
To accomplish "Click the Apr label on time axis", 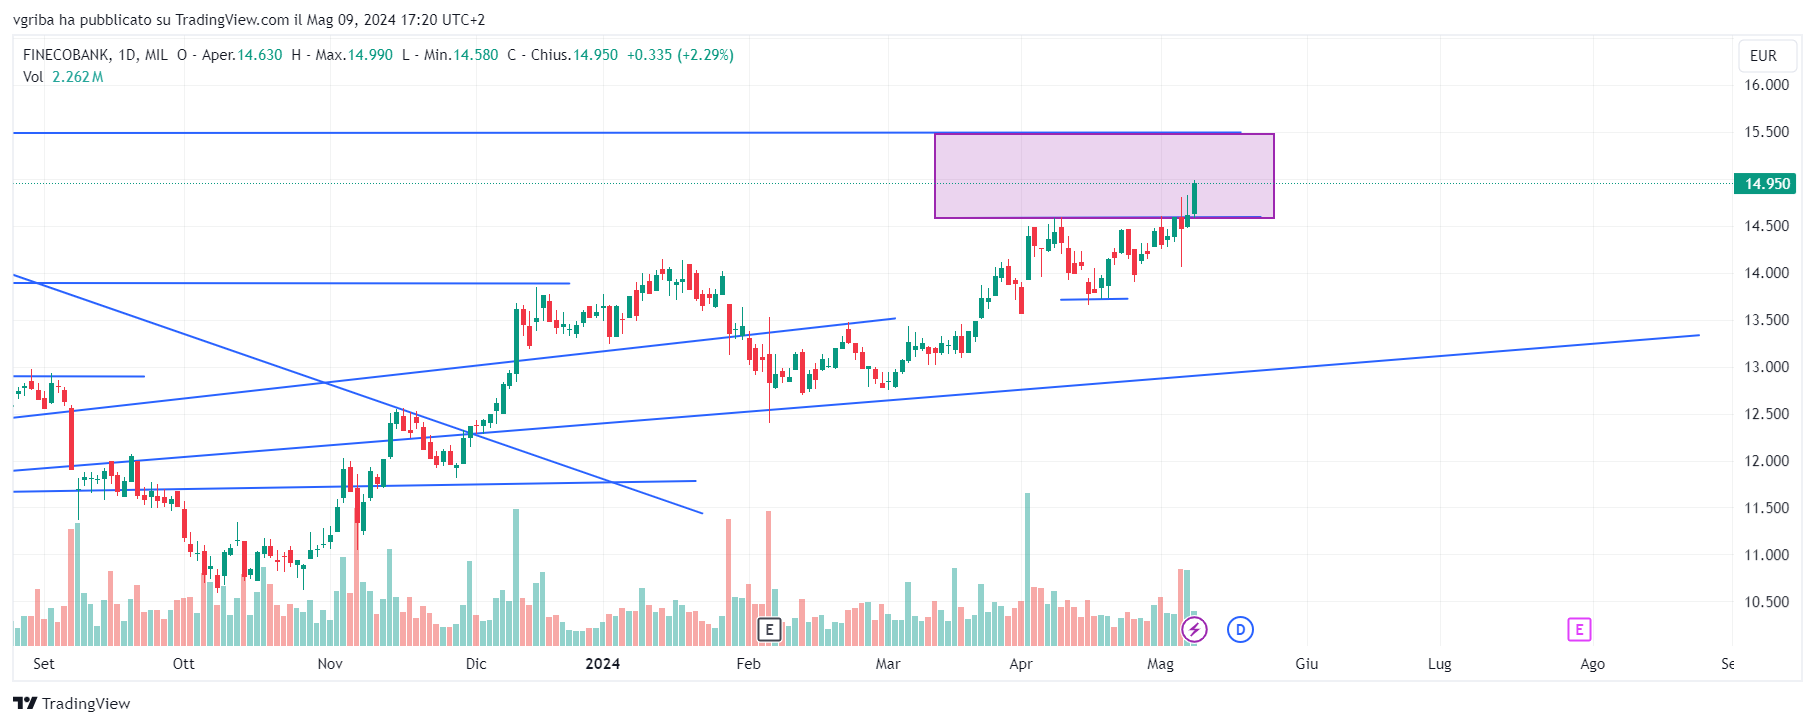I will pos(1021,664).
